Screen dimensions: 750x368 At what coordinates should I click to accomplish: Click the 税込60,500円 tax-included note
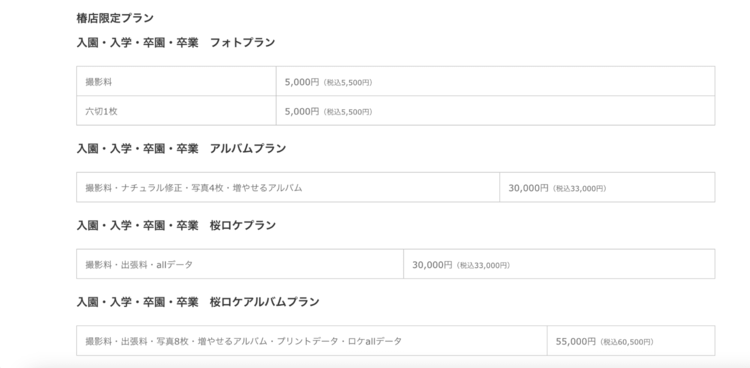(x=627, y=342)
